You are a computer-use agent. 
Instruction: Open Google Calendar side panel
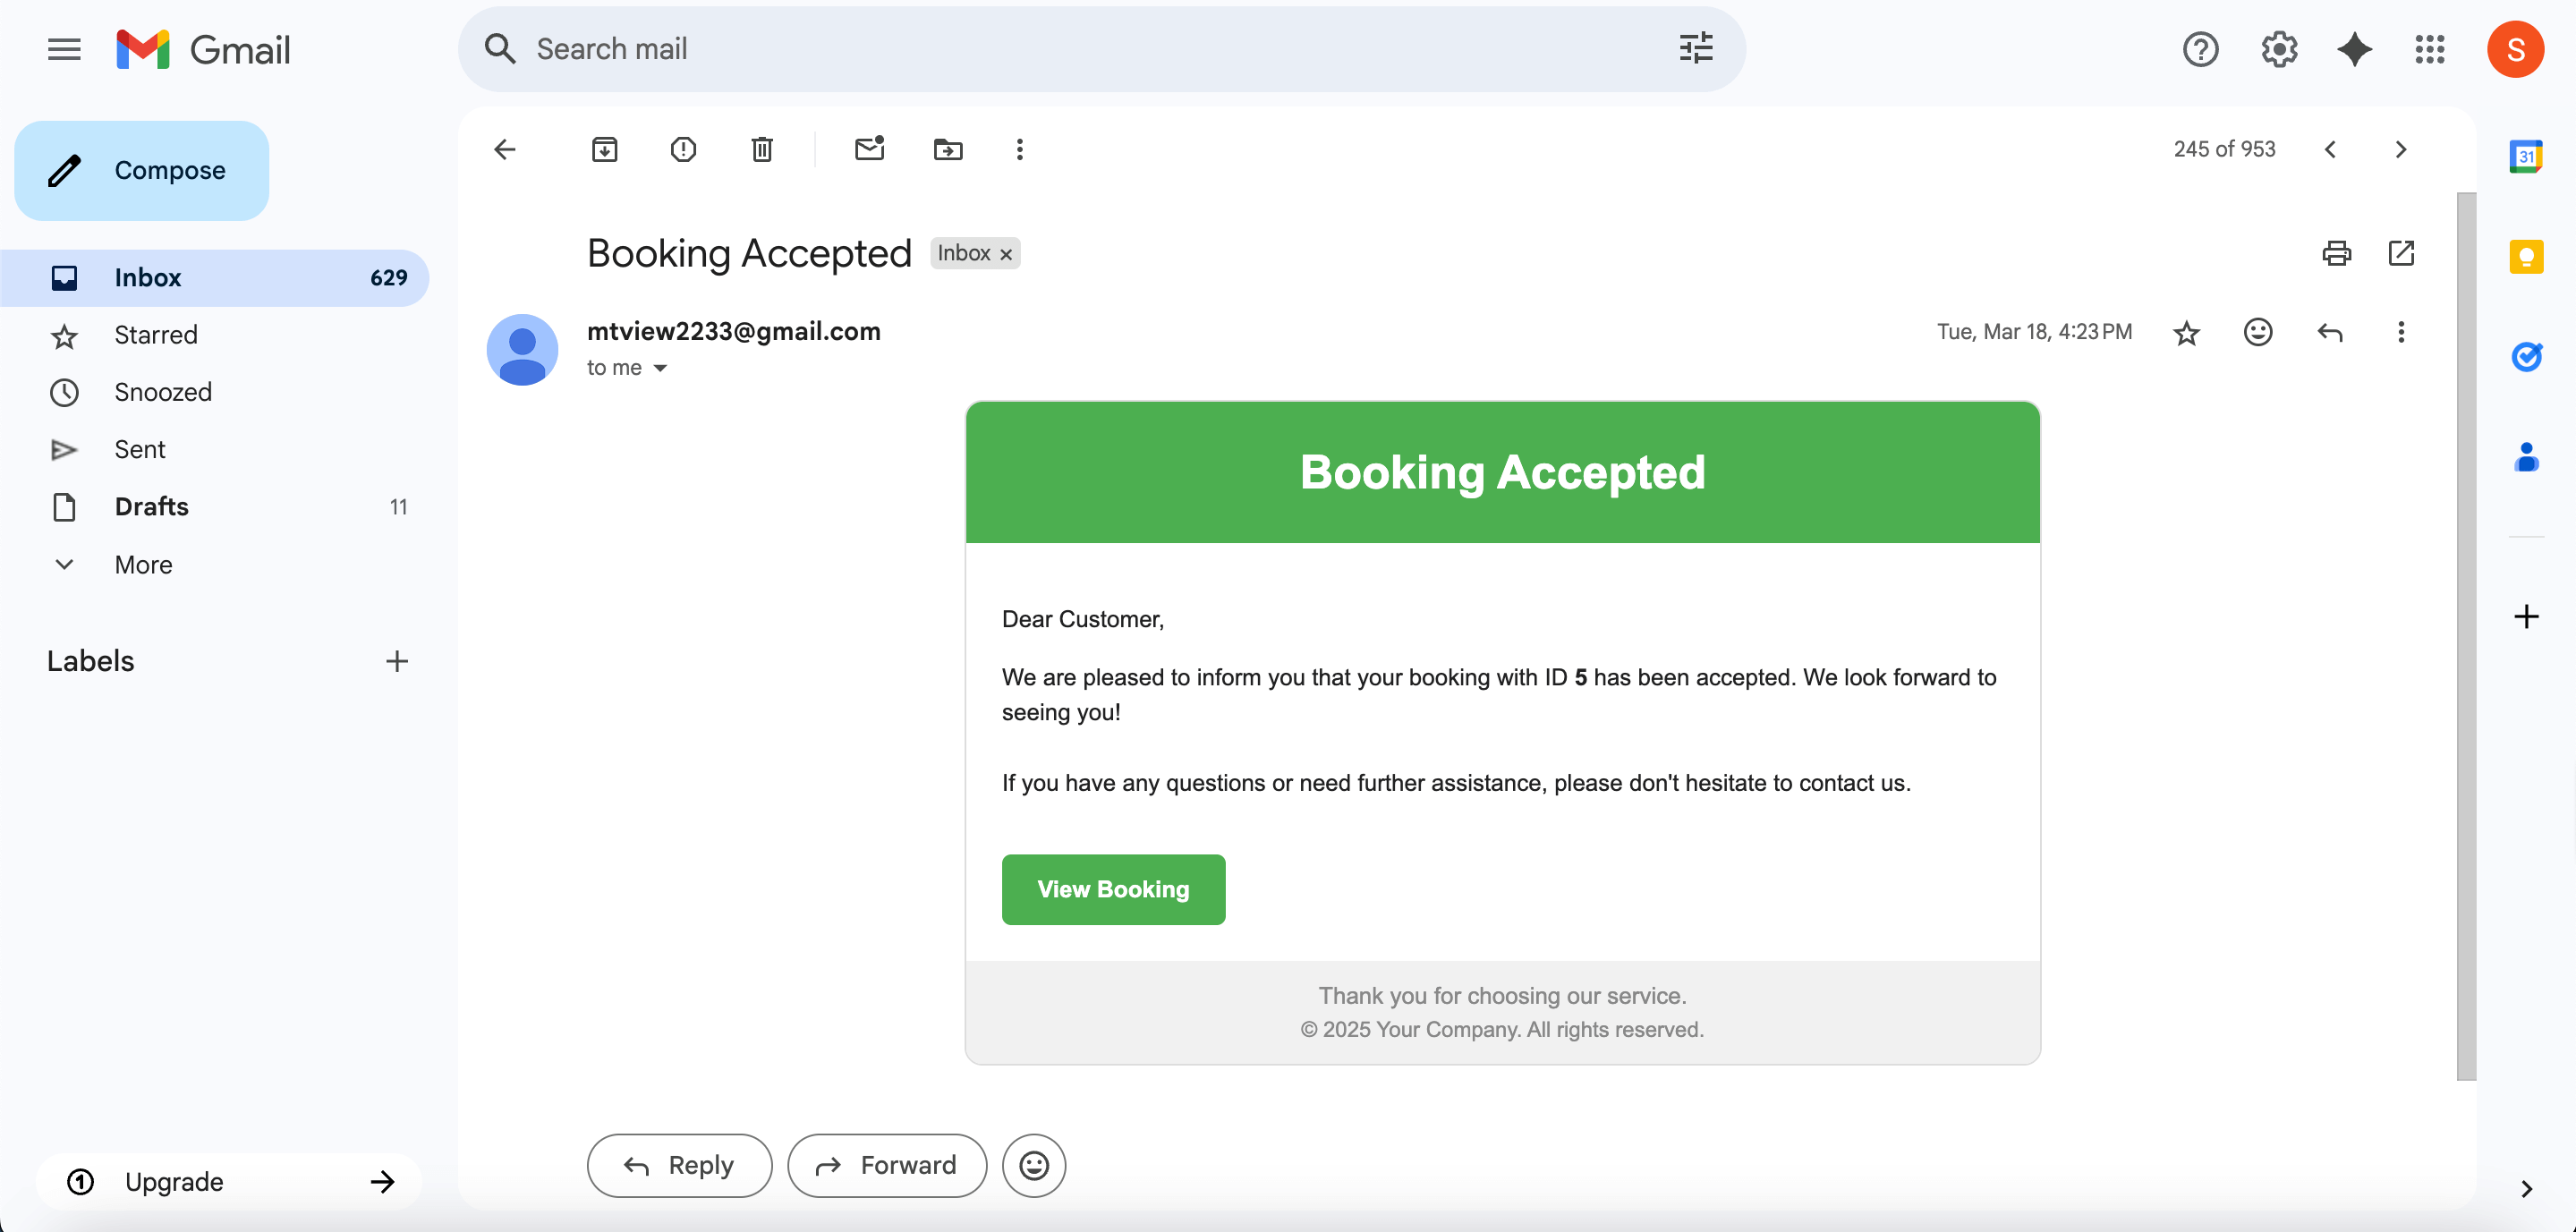[2526, 156]
